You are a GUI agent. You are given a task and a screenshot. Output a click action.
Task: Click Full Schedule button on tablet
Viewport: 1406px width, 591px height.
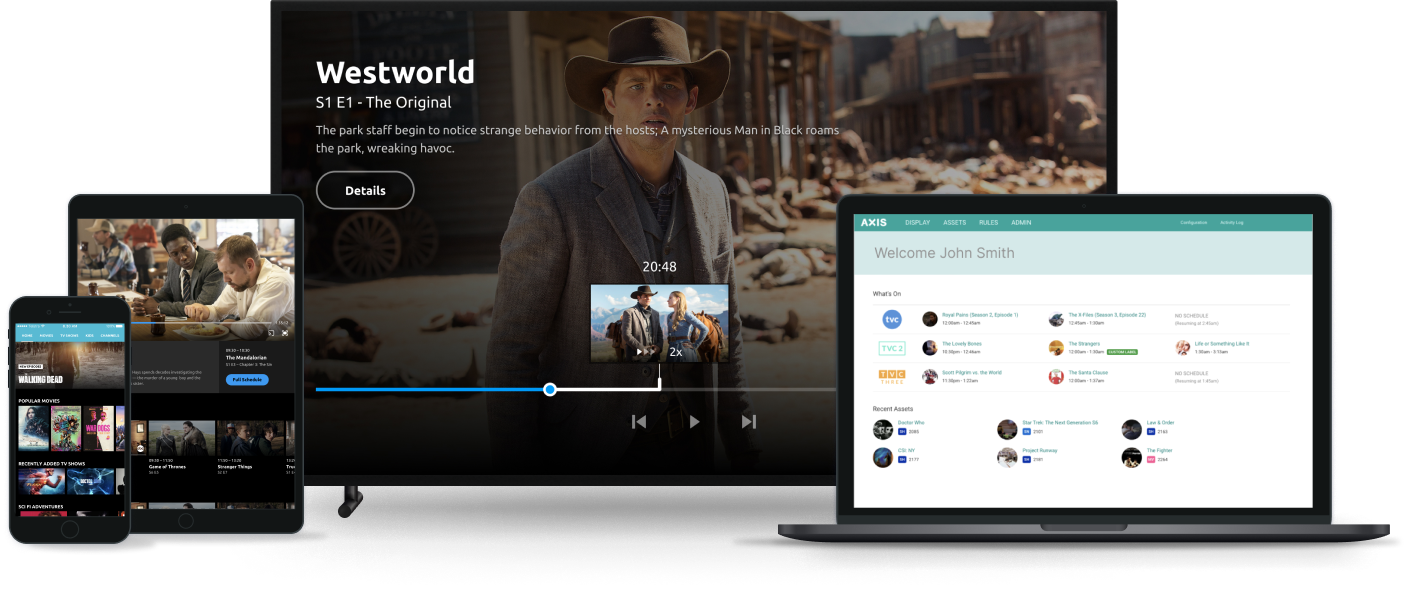point(247,380)
